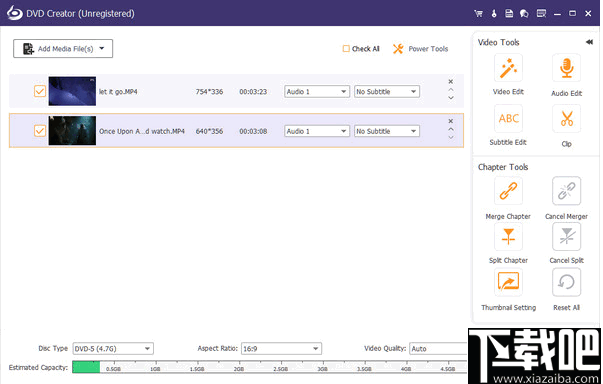Uncheck the Once Upon A...d watch.MP4 checkbox
The height and width of the screenshot is (384, 603).
(40, 131)
